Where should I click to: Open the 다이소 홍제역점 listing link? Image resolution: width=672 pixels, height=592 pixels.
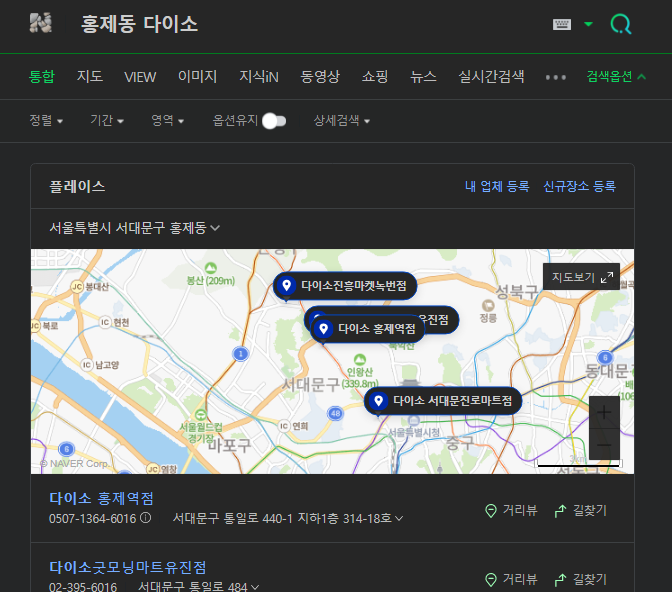pos(101,498)
